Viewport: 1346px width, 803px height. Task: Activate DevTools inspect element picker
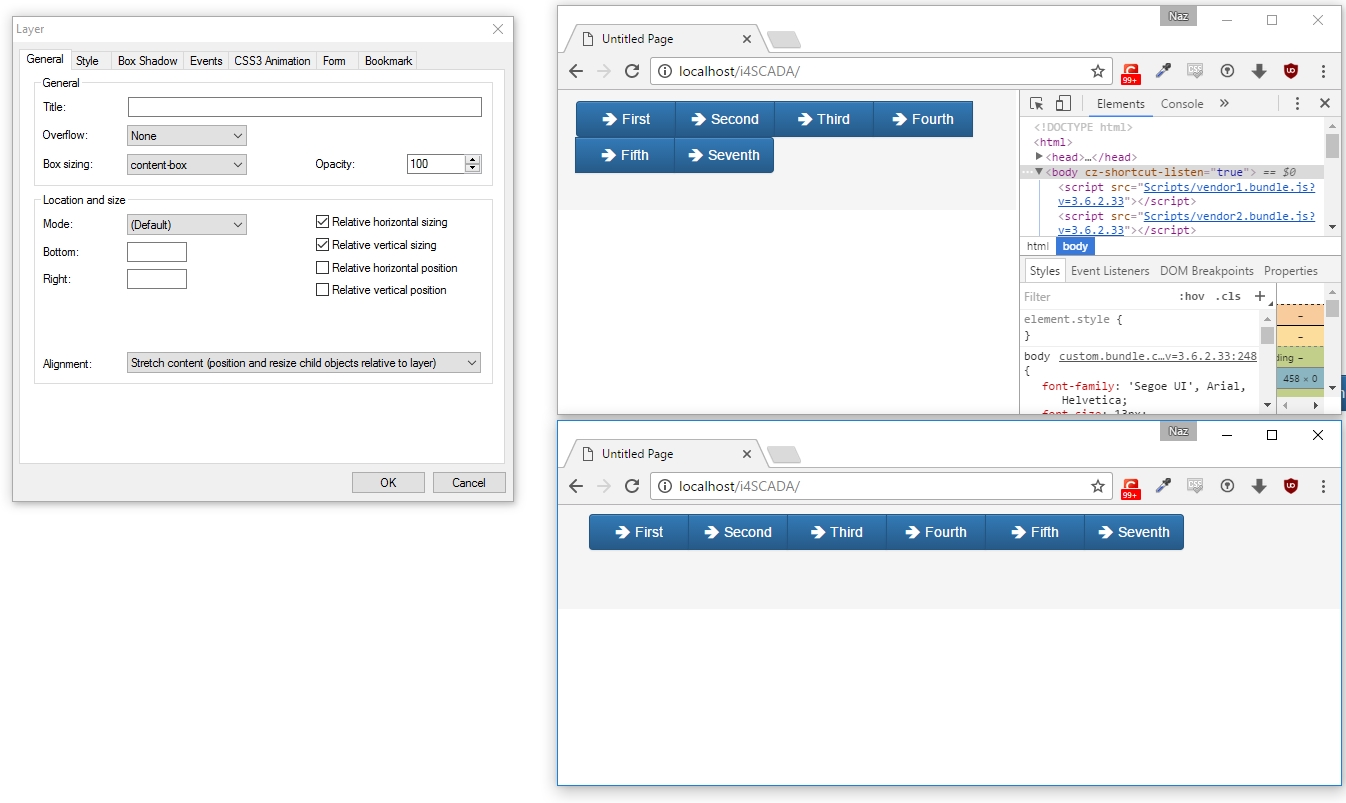click(x=1037, y=104)
